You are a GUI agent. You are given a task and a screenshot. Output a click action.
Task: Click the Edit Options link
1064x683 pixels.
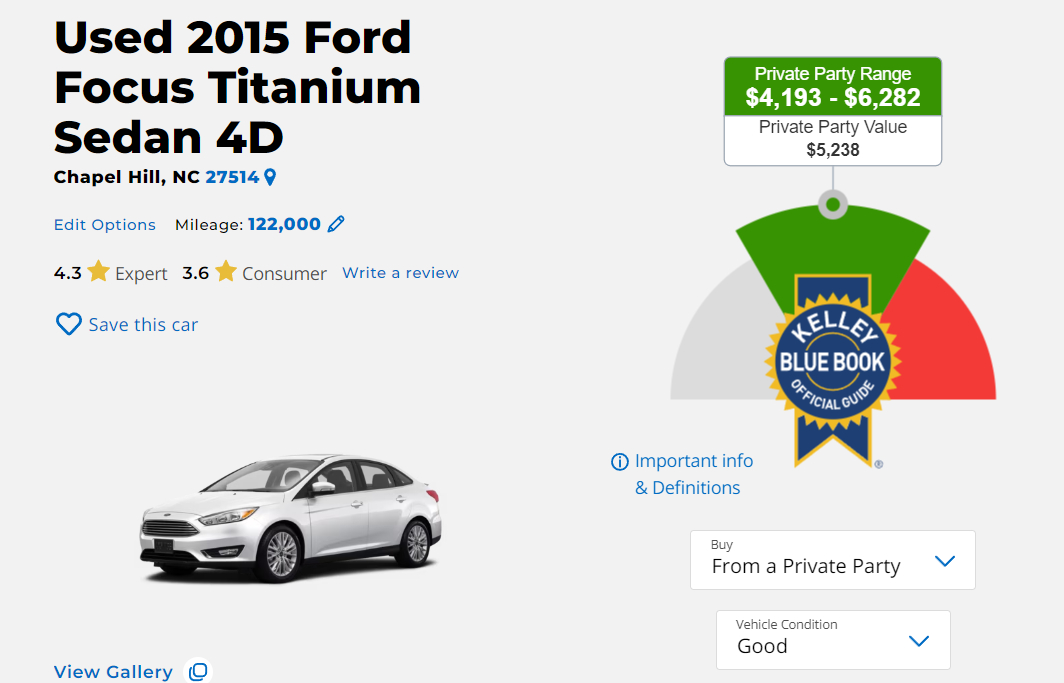[104, 225]
